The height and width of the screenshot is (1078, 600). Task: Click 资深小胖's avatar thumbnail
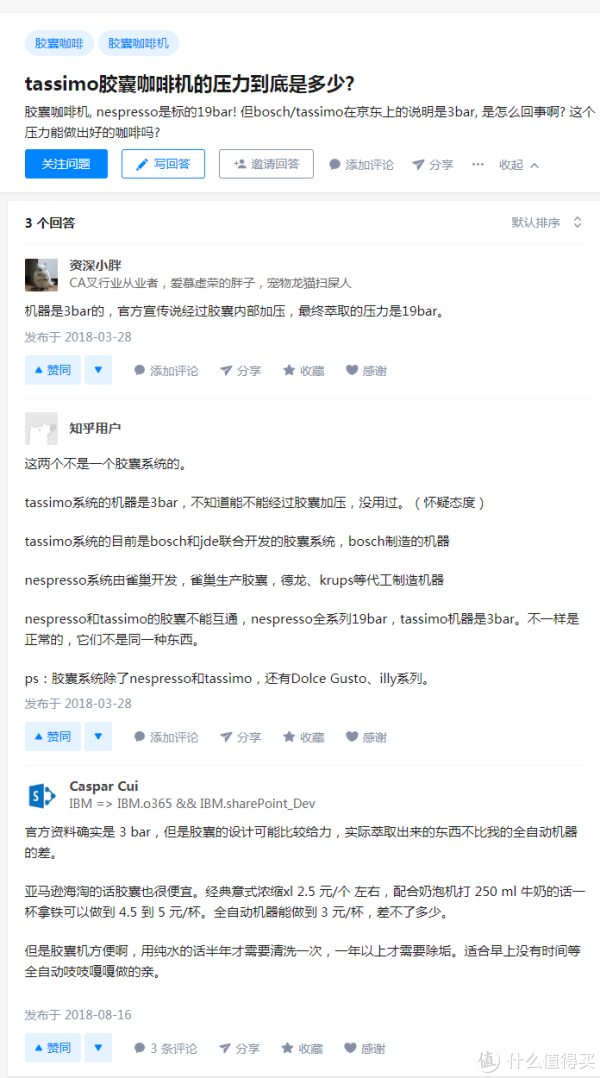tap(41, 275)
